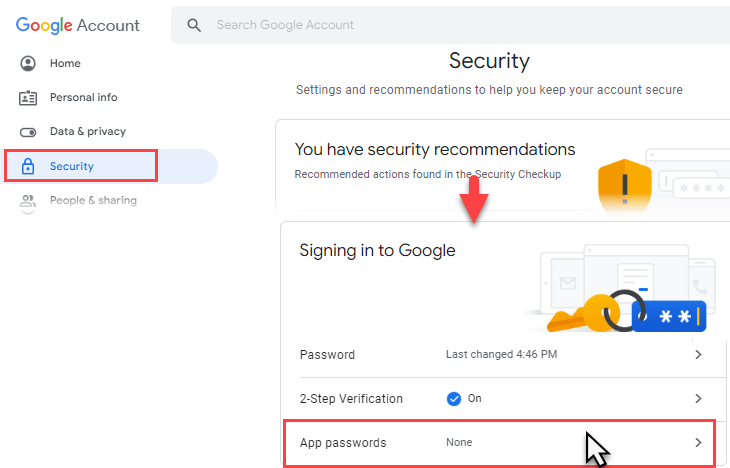
Task: Expand the 2-Step Verification chevron
Action: 698,399
